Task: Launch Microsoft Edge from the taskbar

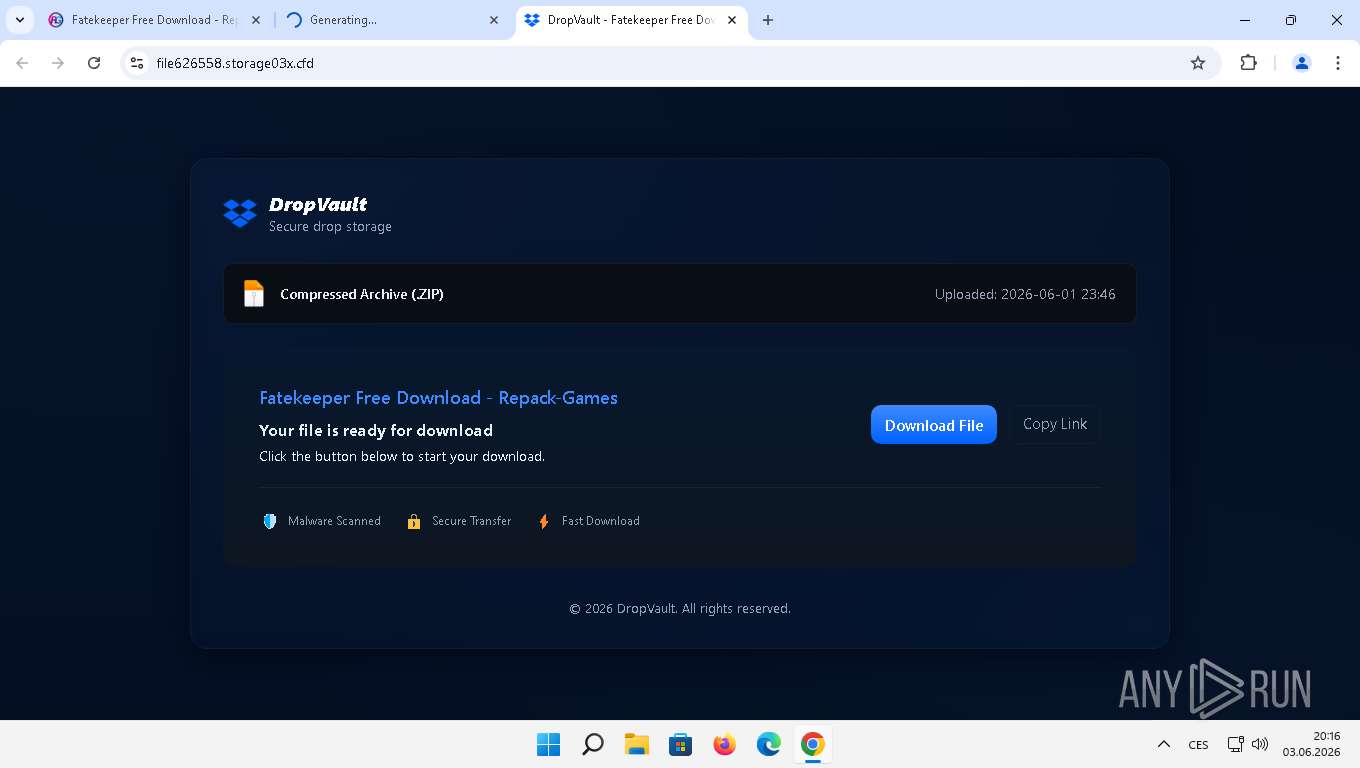Action: (769, 744)
